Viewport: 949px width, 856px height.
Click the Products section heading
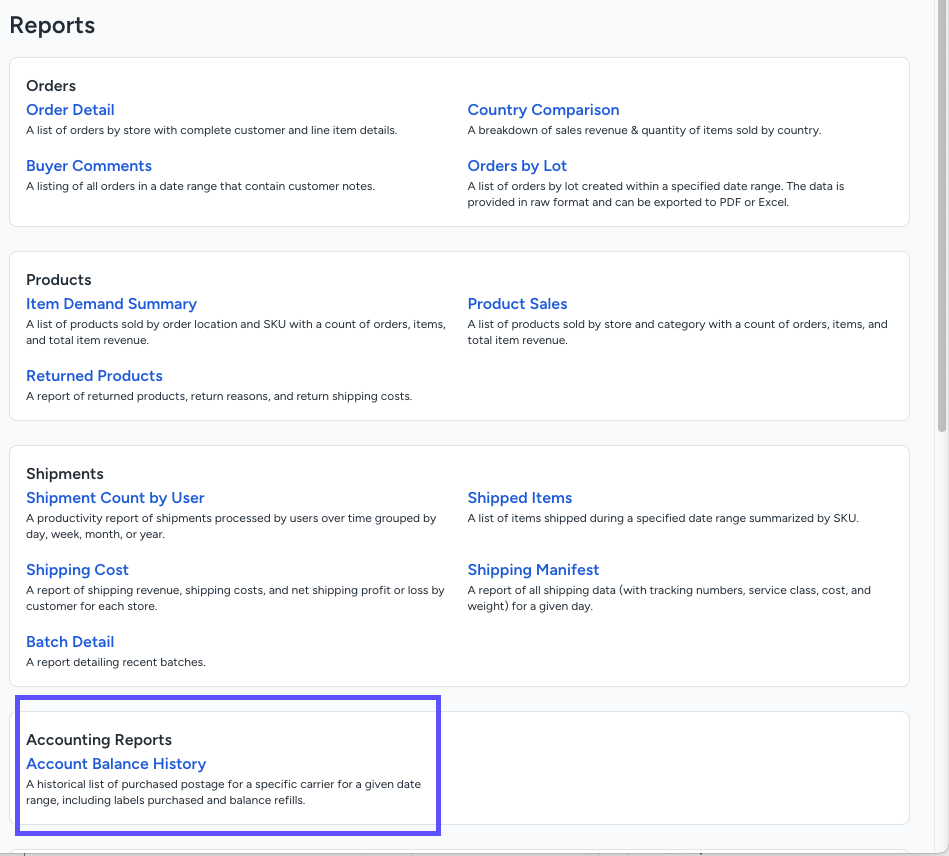(59, 280)
